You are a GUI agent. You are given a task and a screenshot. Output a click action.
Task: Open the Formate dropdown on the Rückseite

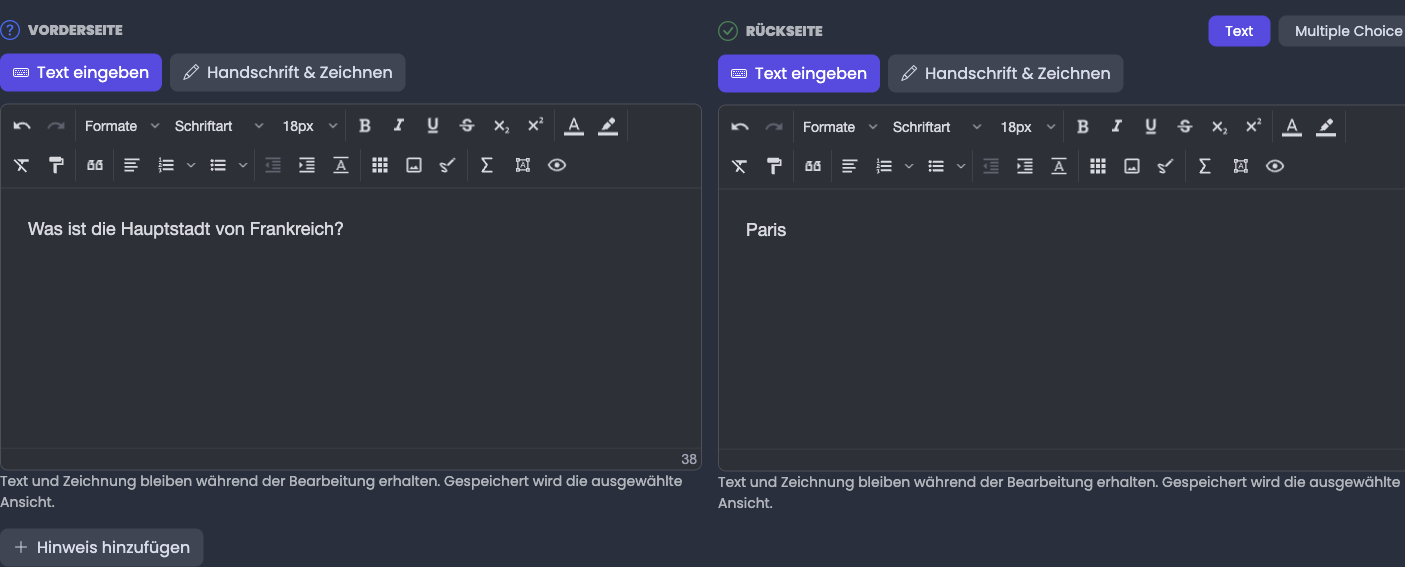840,127
